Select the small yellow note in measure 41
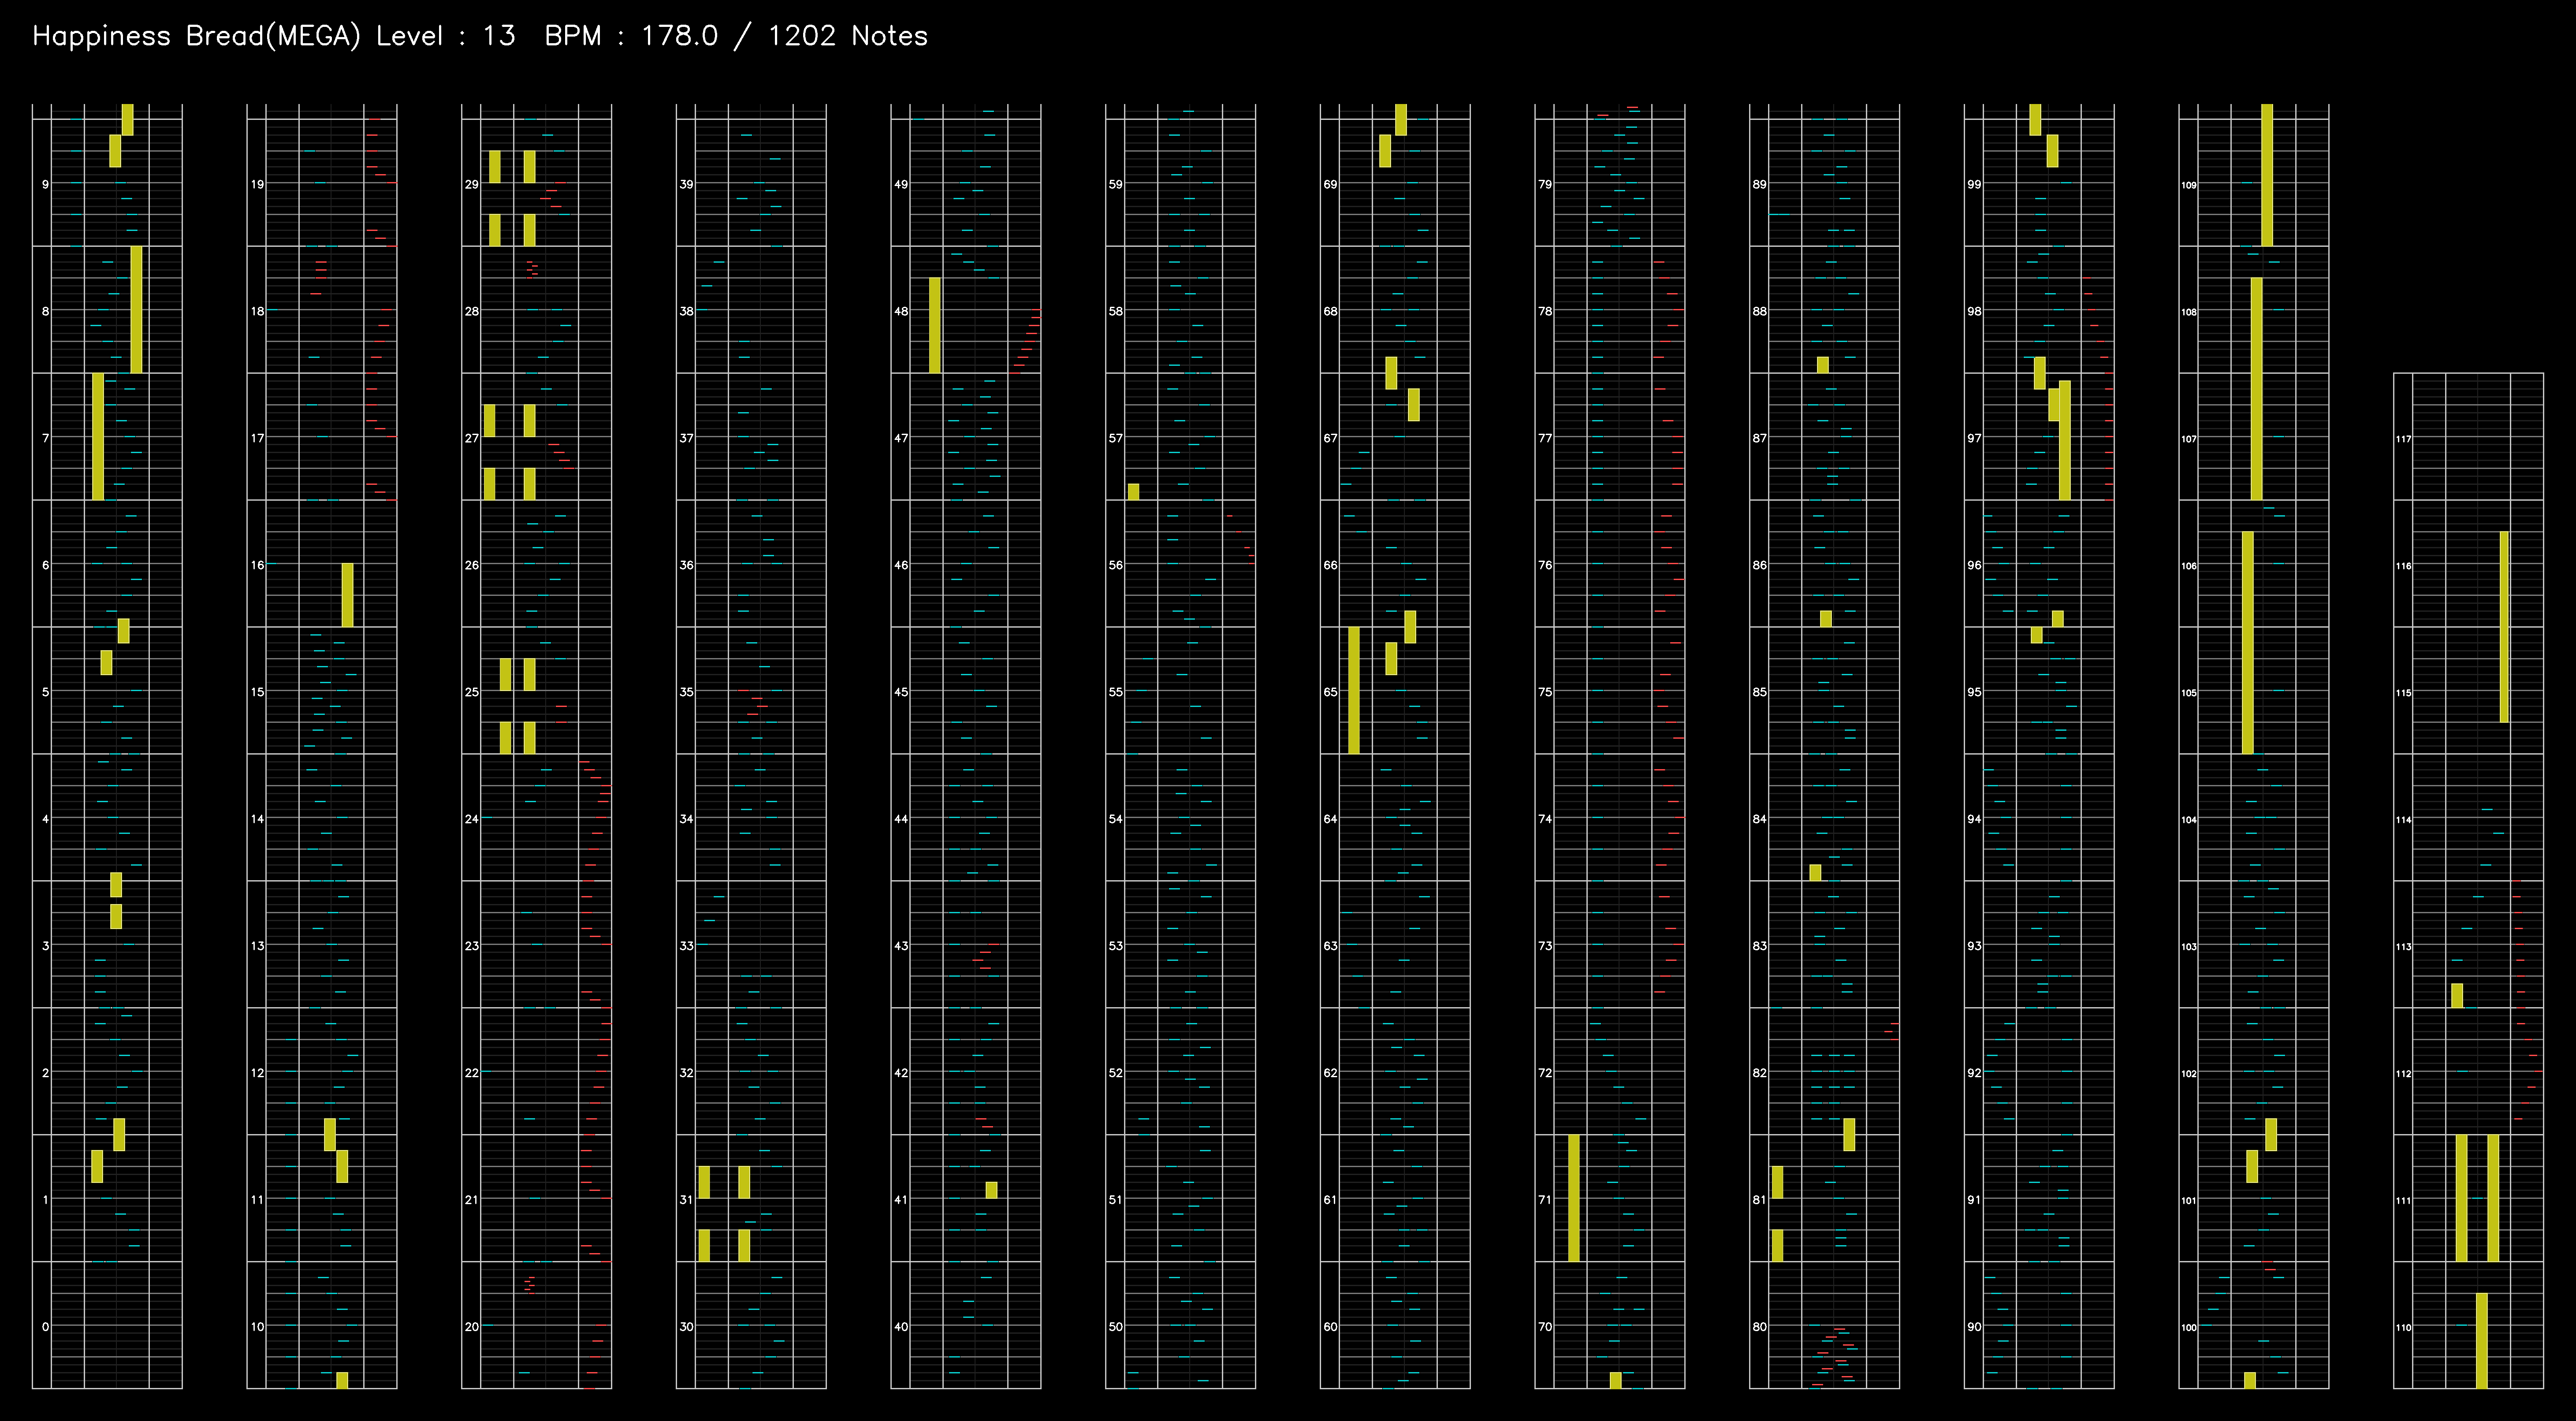Screen dimensions: 2576x1421 click(991, 1190)
